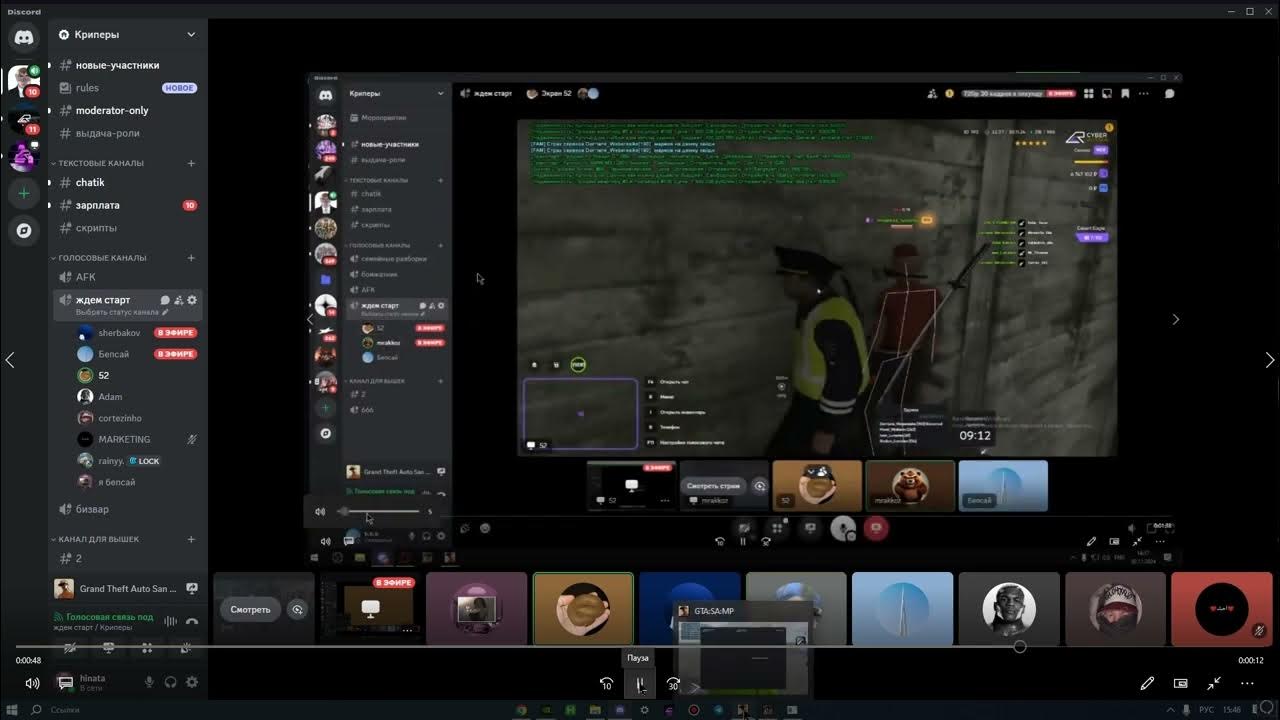Create an invite for the ждем старт channel
This screenshot has height=720, width=1280.
coord(178,300)
